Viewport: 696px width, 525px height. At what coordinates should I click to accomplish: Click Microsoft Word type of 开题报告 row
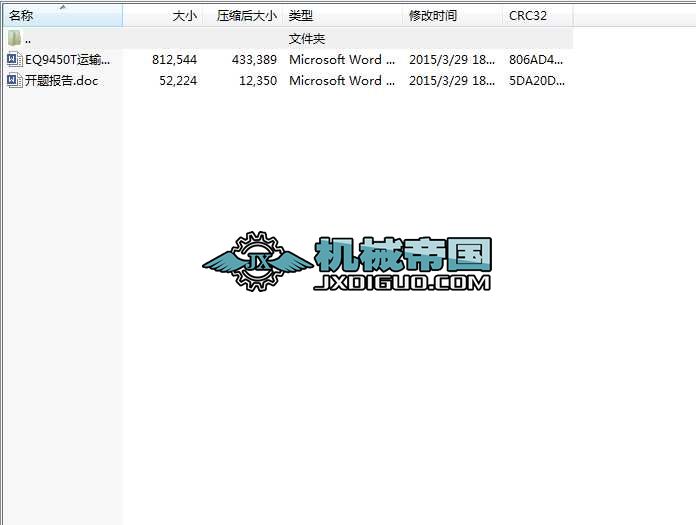click(342, 81)
